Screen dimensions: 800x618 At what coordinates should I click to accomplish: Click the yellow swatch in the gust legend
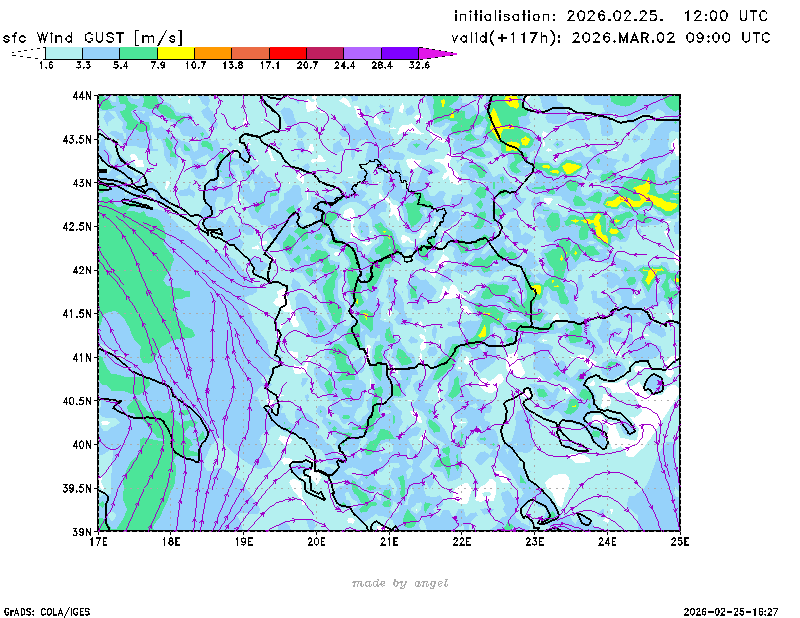[176, 52]
